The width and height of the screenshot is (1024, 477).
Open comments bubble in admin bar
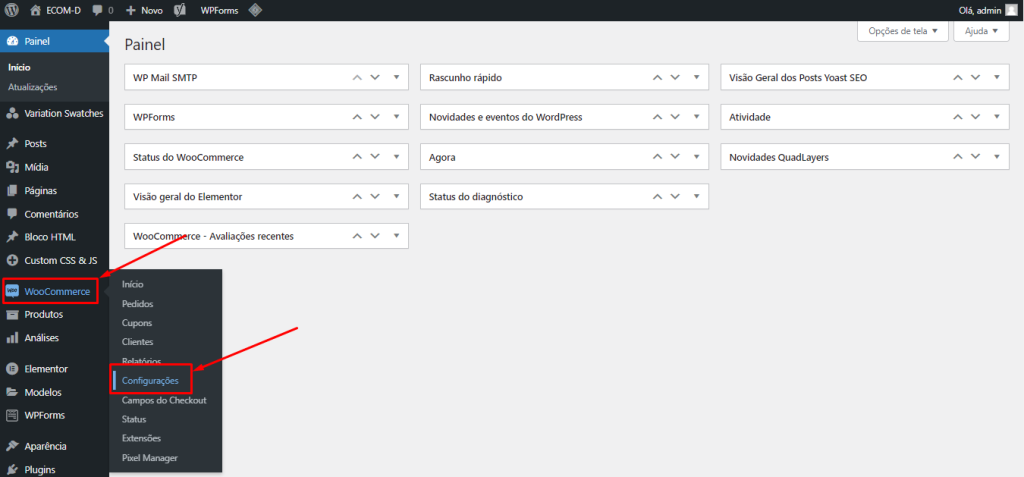(97, 10)
